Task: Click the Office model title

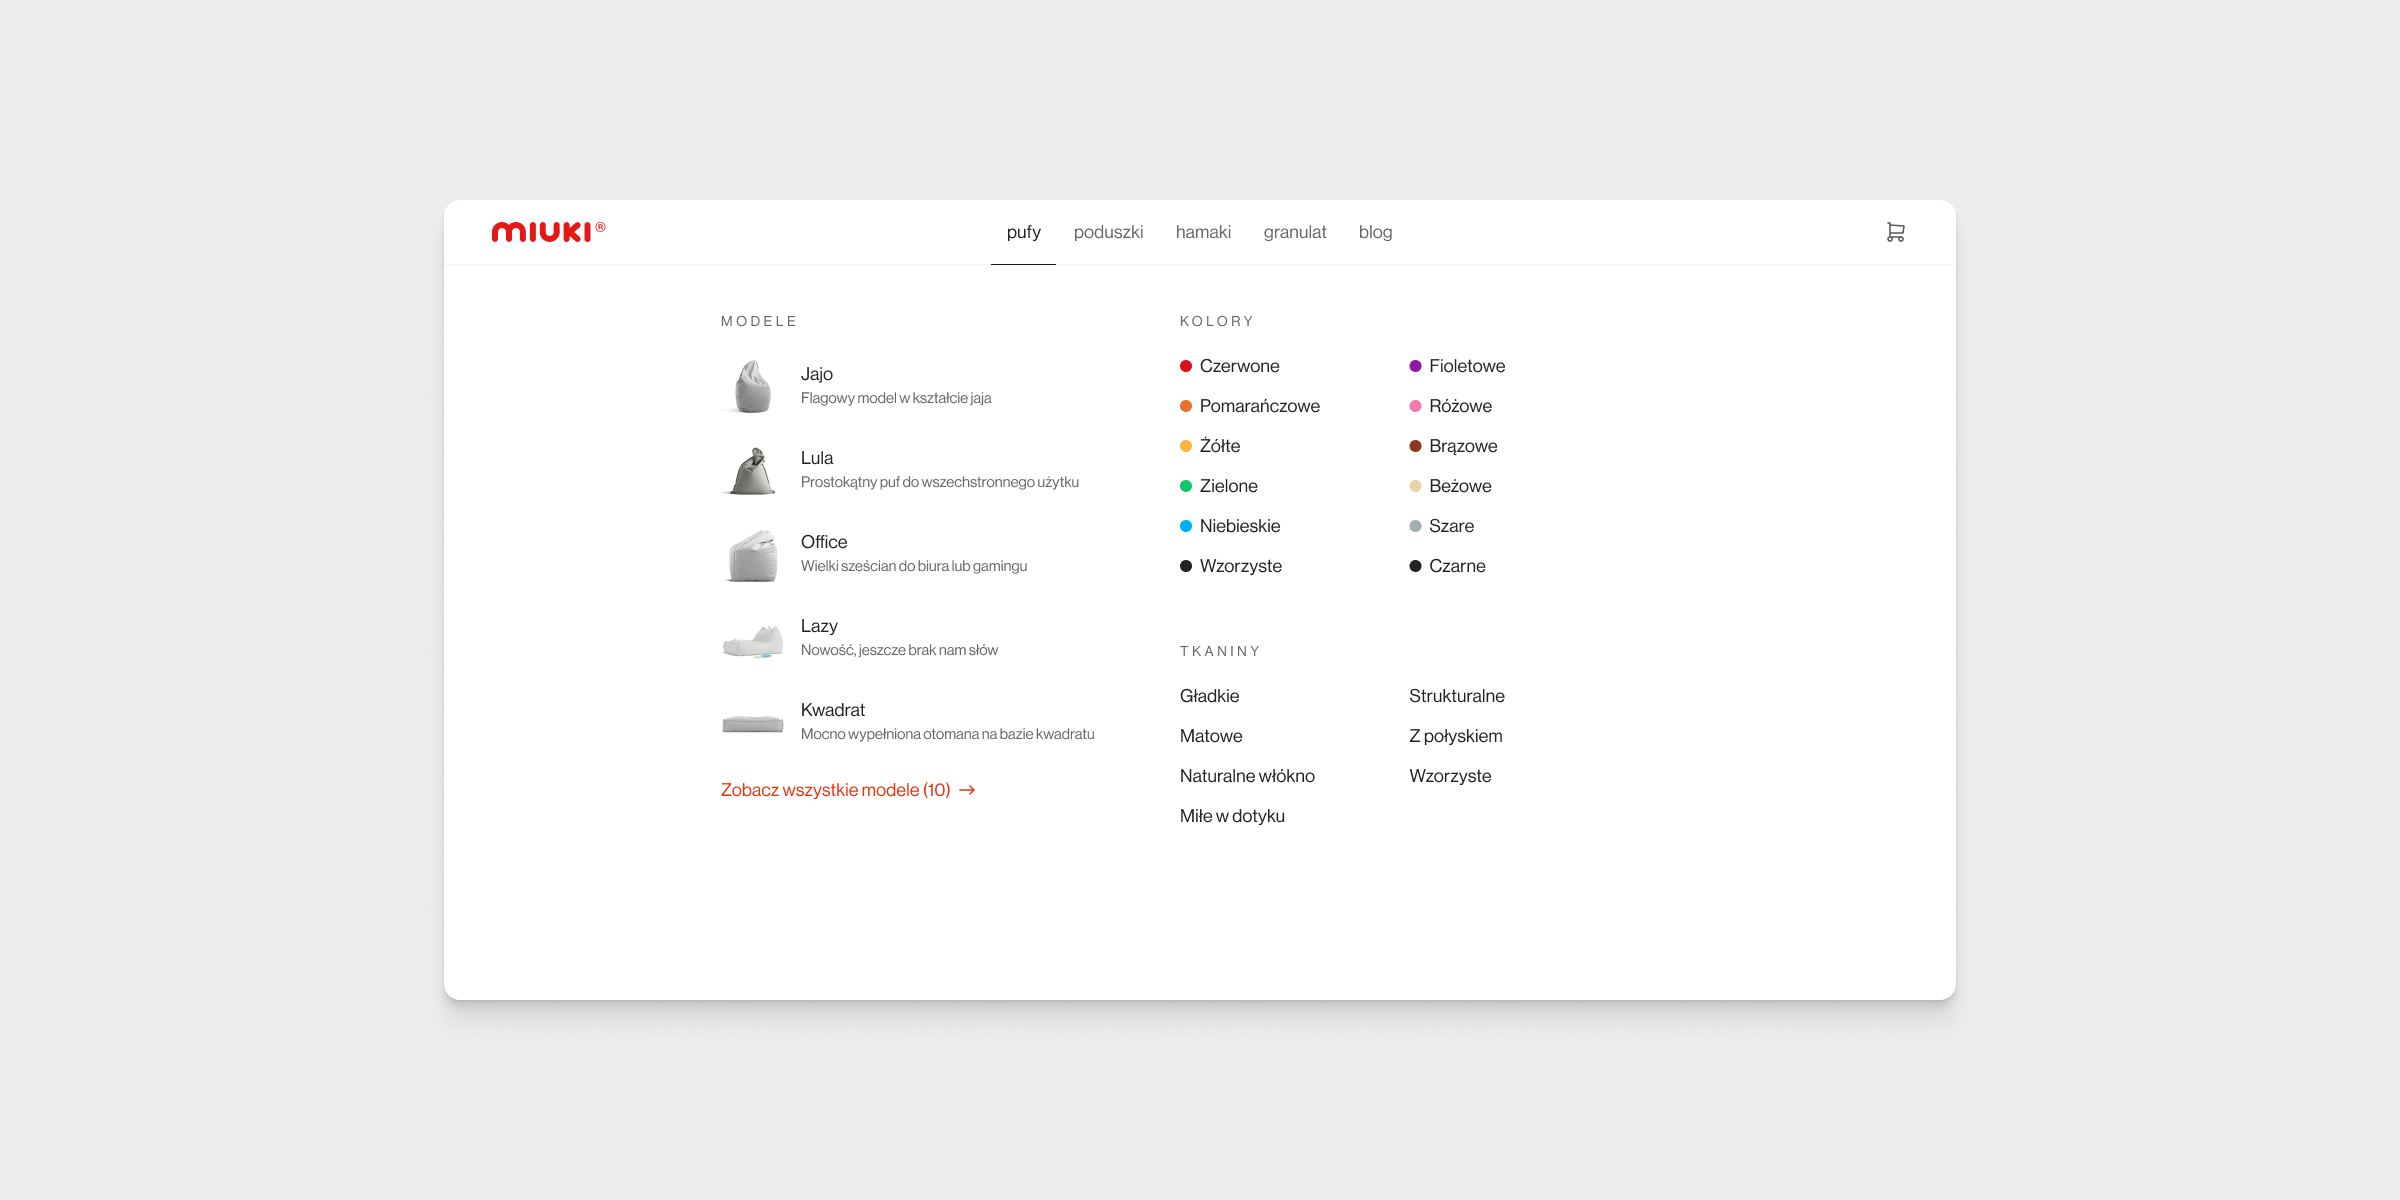Action: tap(824, 542)
